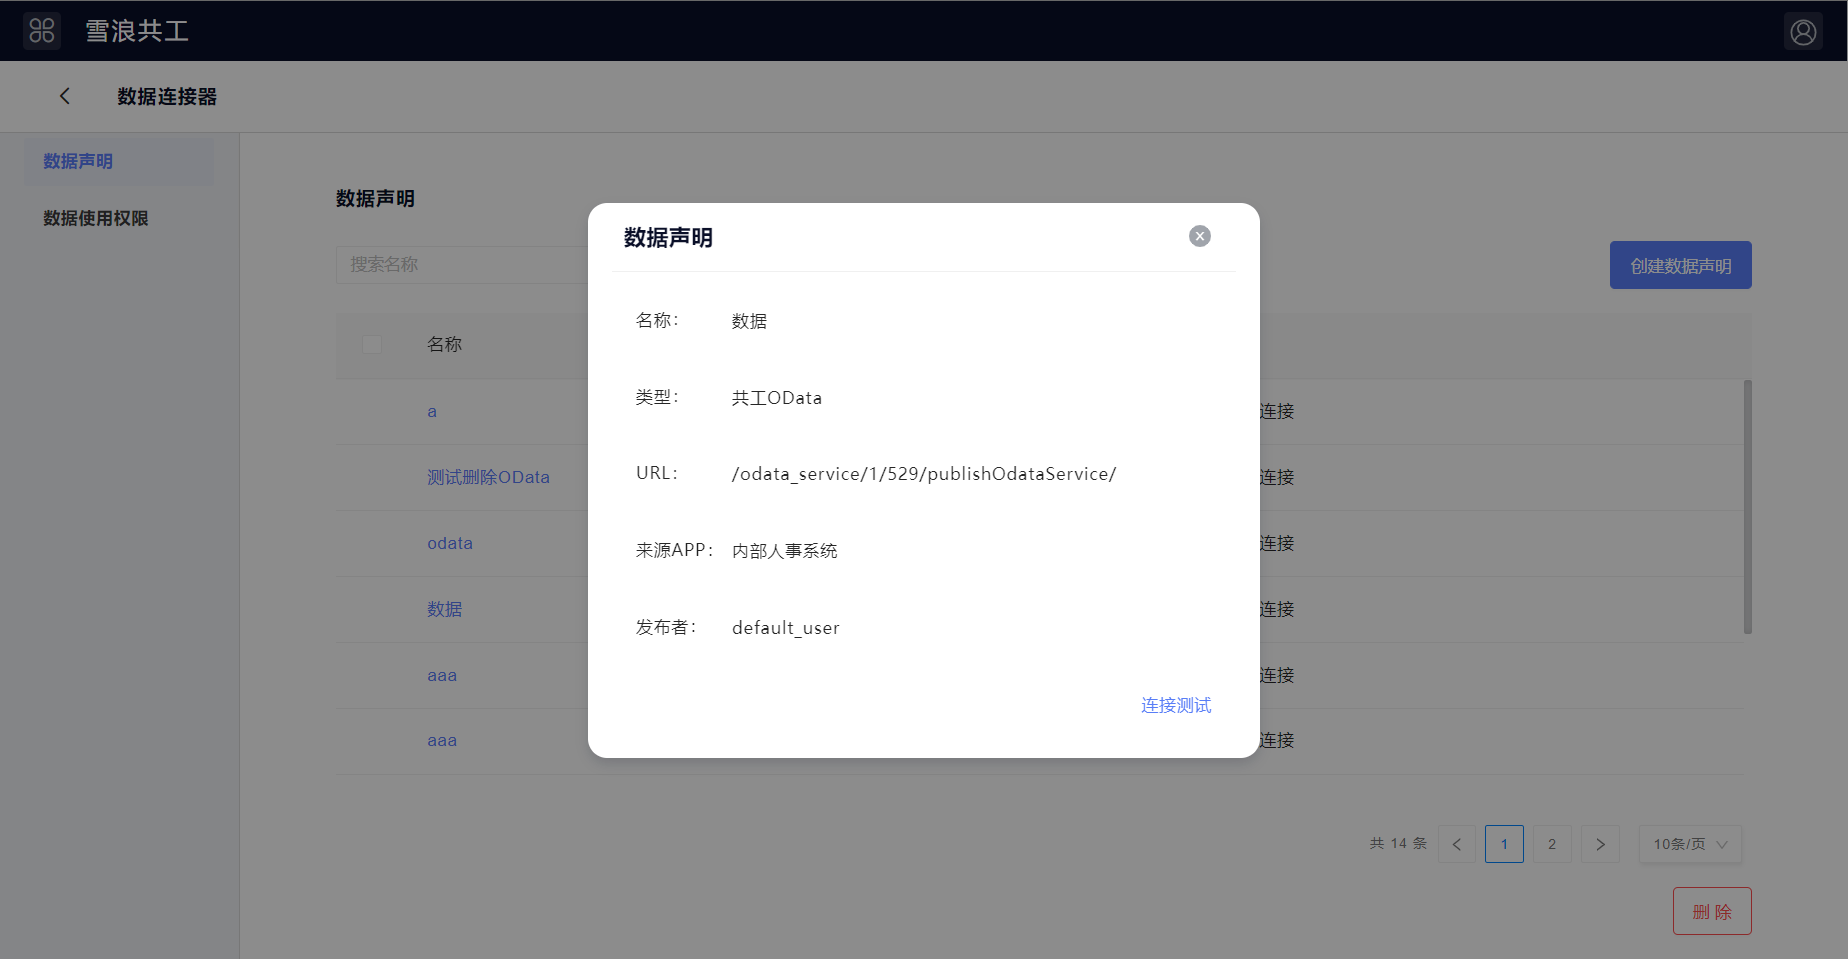Select page 2 in pagination
Screen dimensions: 1848x959
1552,844
